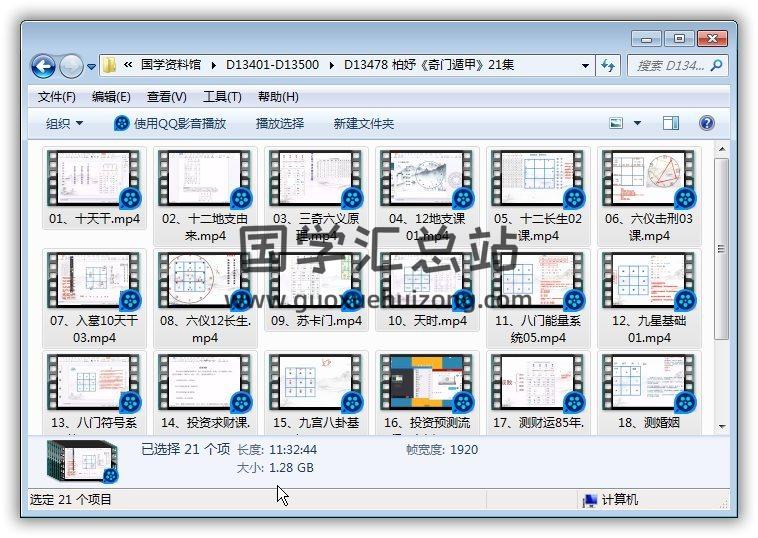Select video 17、测财运85年
Viewport: 758px width, 538px height.
538,393
